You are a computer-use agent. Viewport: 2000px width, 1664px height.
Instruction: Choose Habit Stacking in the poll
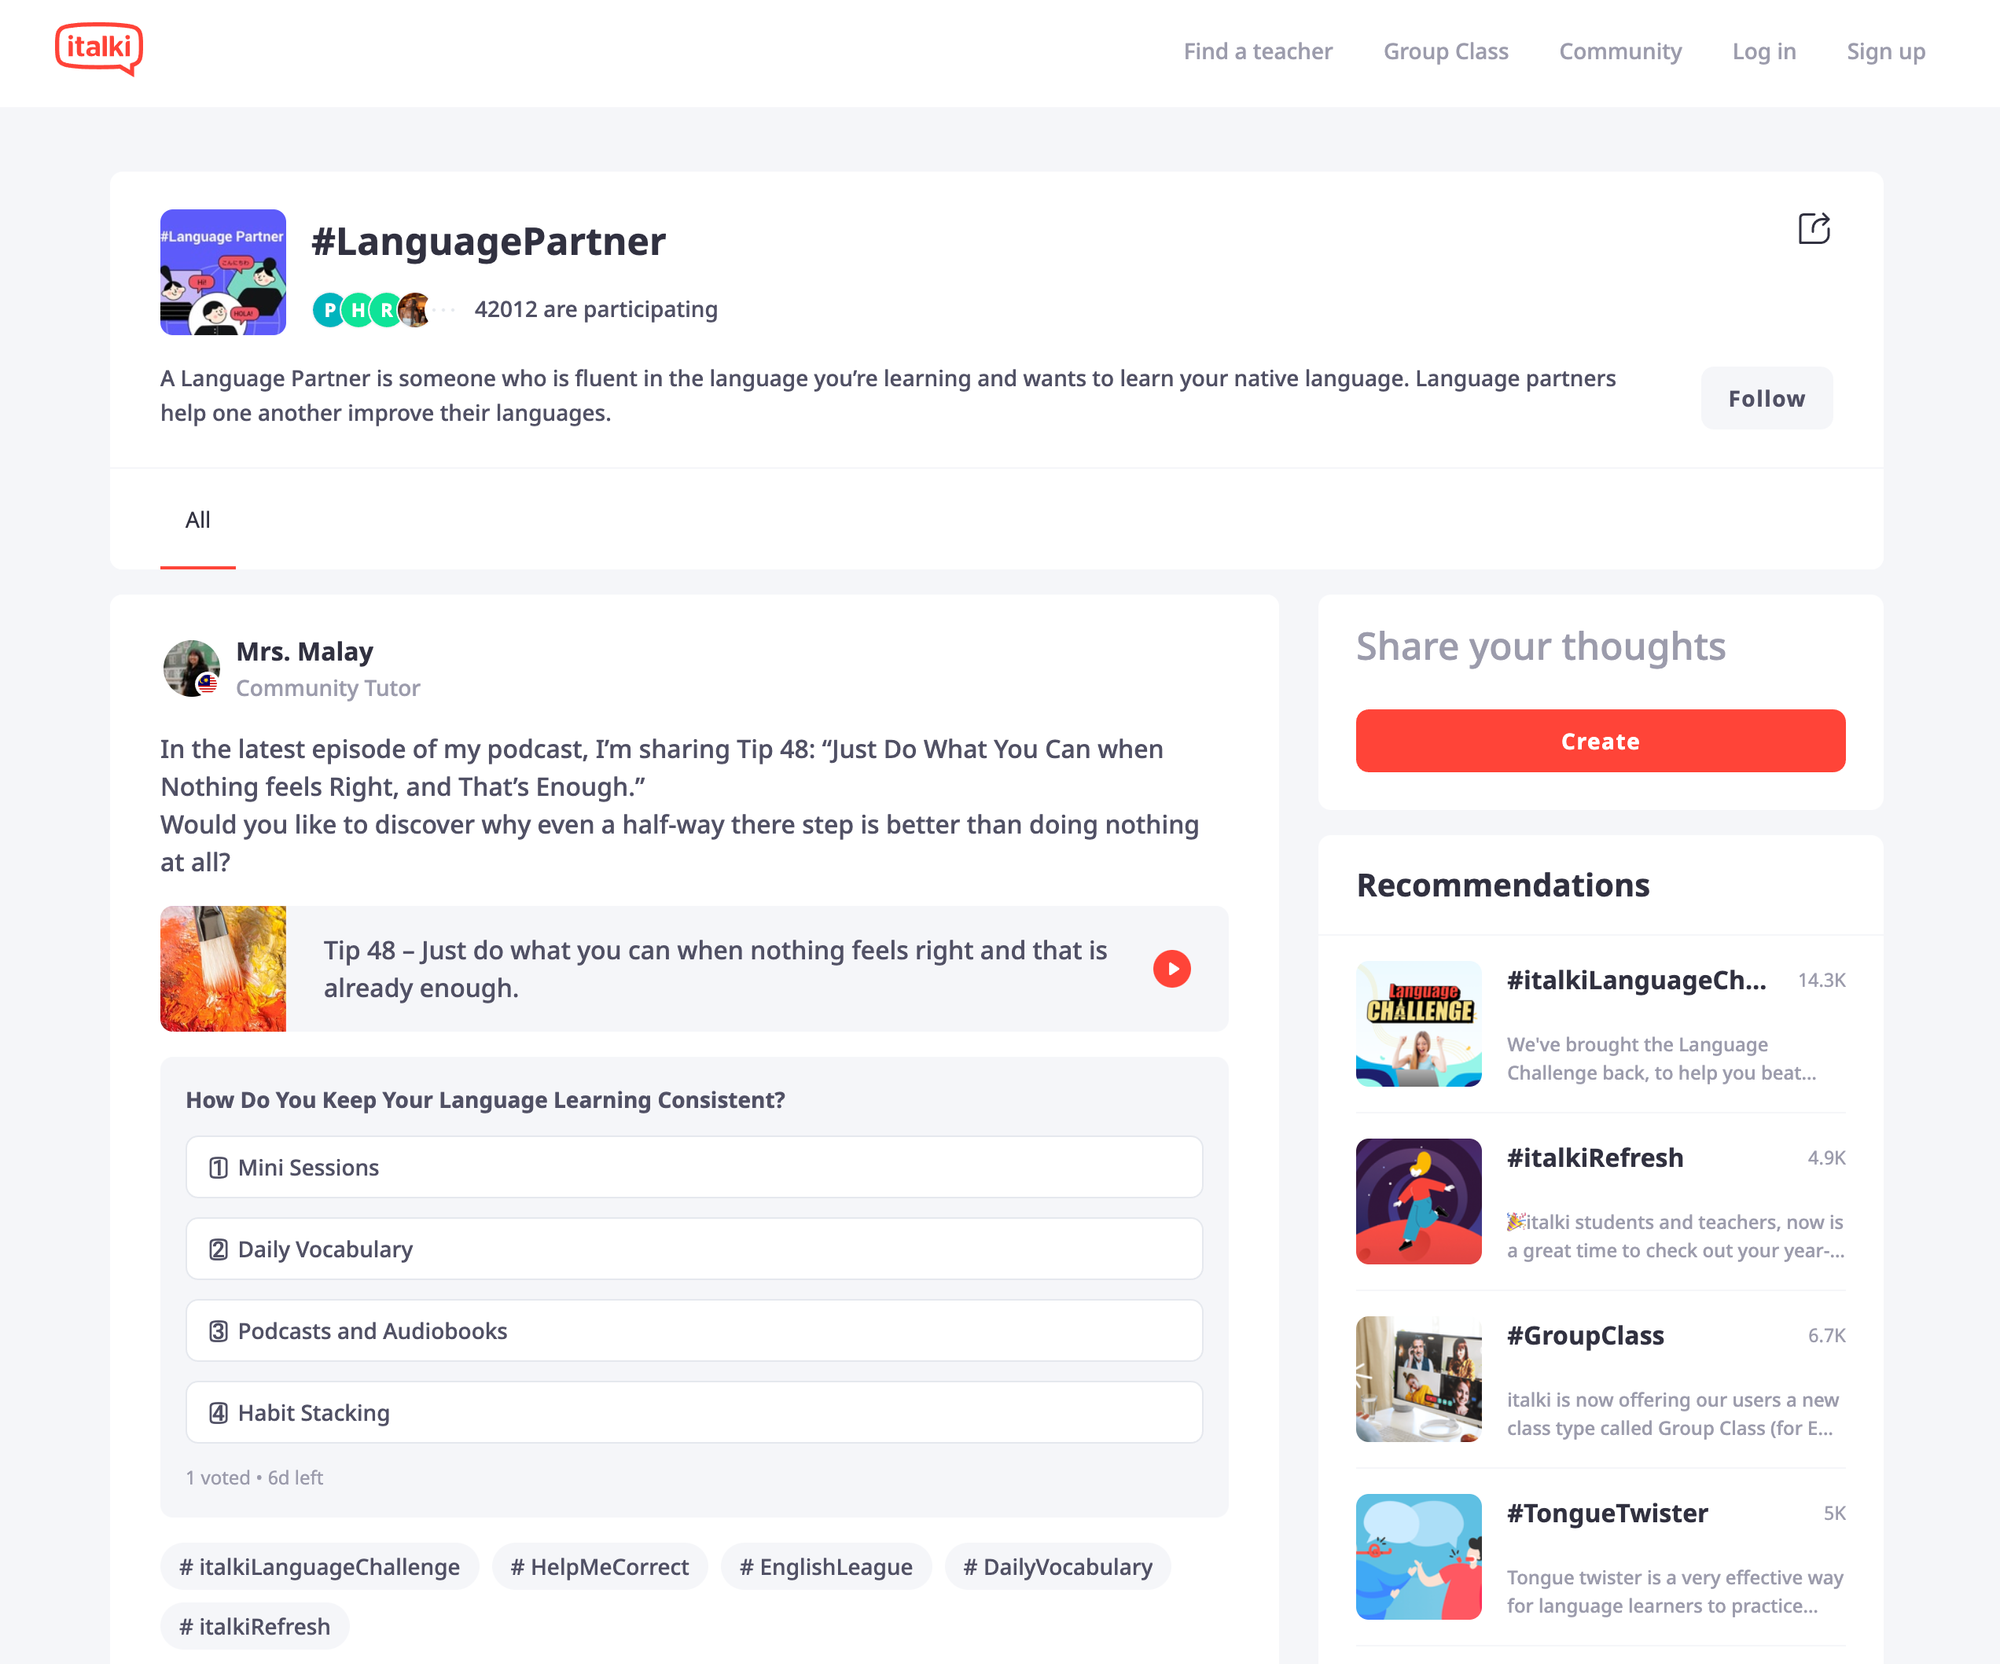click(693, 1412)
